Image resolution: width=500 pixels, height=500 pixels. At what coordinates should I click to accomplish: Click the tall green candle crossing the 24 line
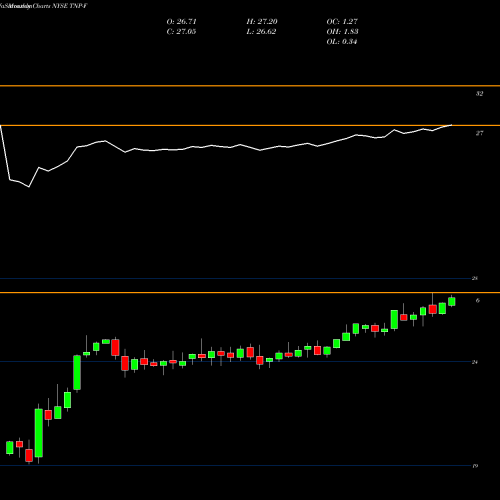click(77, 372)
